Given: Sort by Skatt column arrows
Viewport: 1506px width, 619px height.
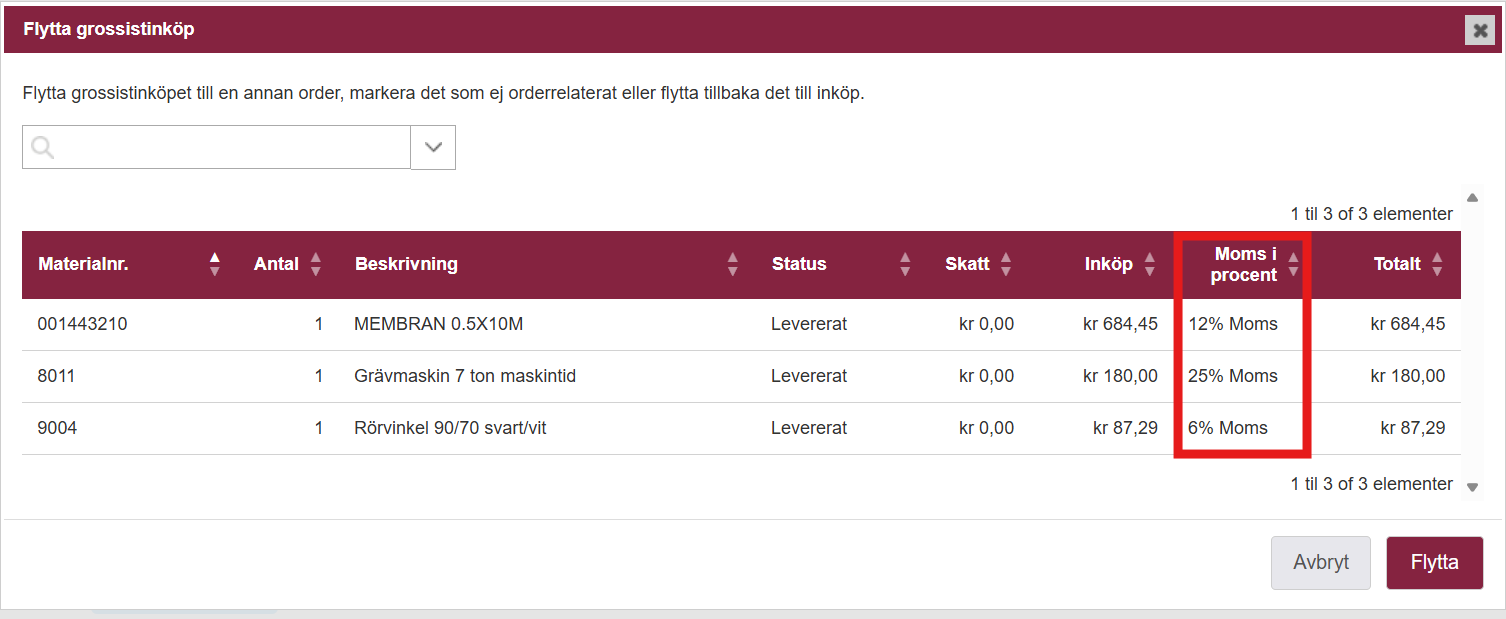Looking at the screenshot, I should point(1006,264).
